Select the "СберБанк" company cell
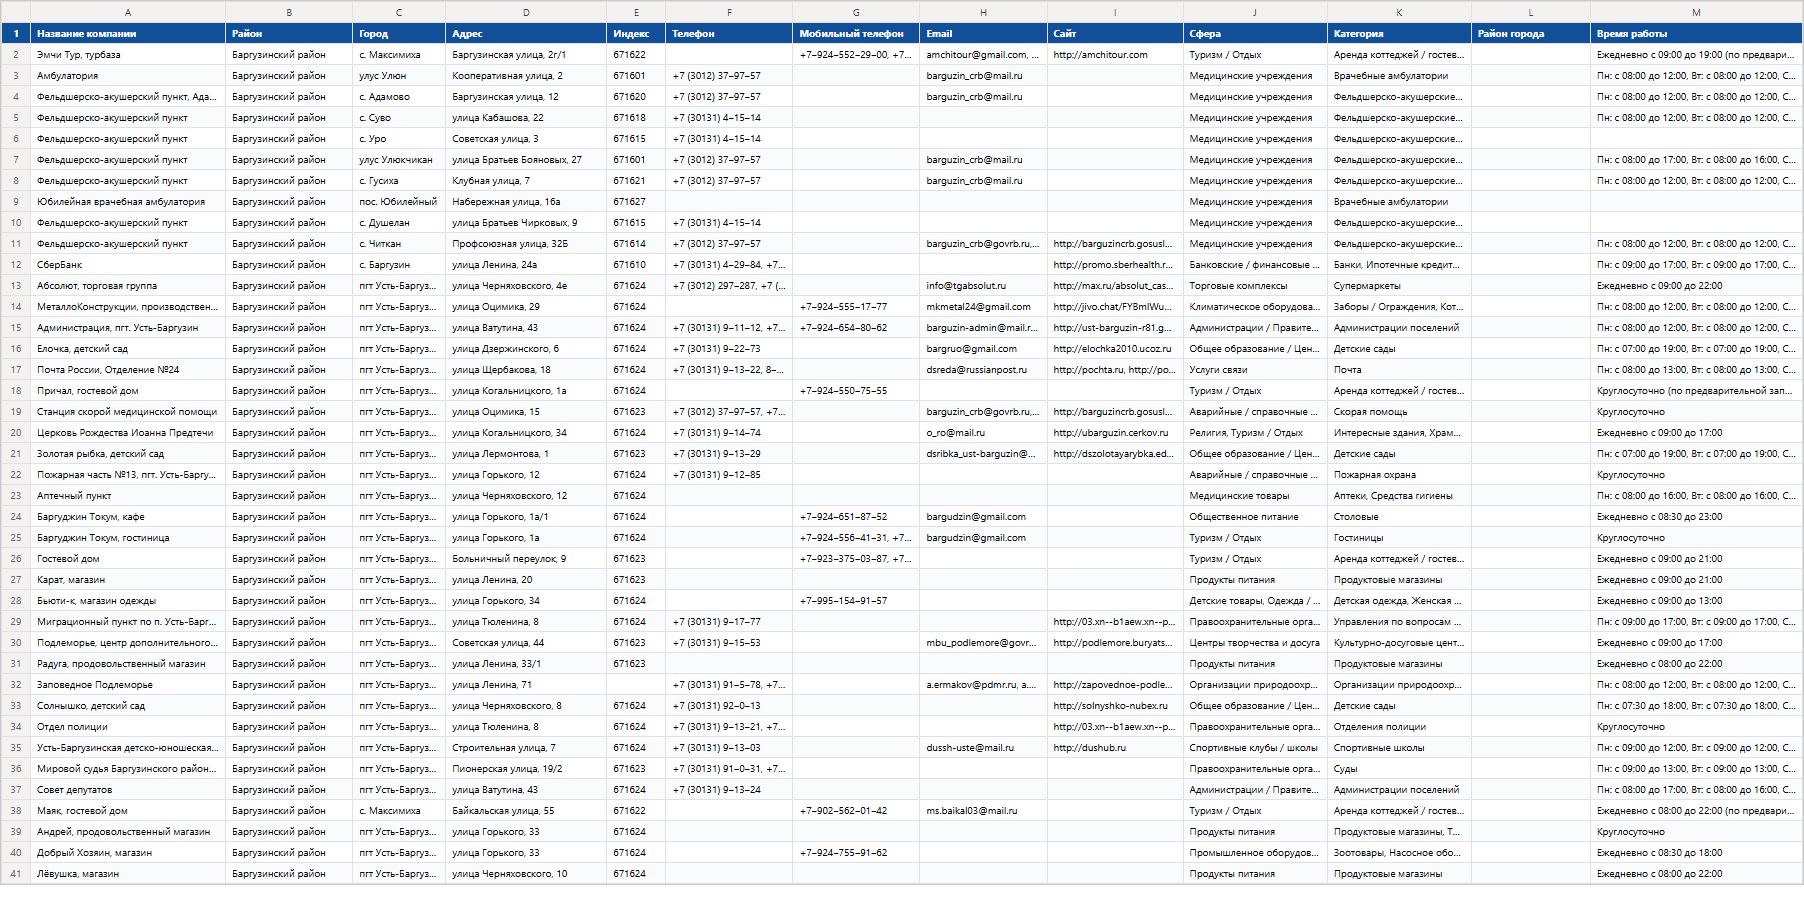The width and height of the screenshot is (1804, 902). [x=128, y=265]
